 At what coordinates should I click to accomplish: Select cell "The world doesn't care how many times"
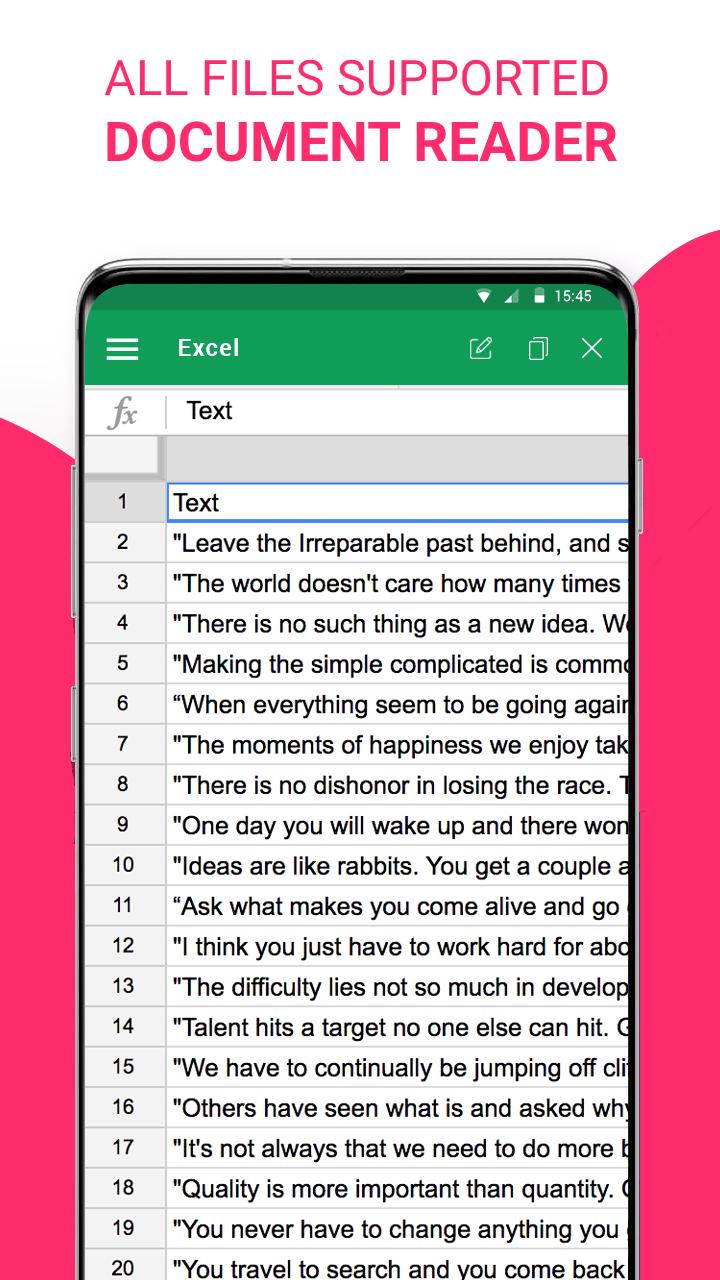(x=397, y=583)
